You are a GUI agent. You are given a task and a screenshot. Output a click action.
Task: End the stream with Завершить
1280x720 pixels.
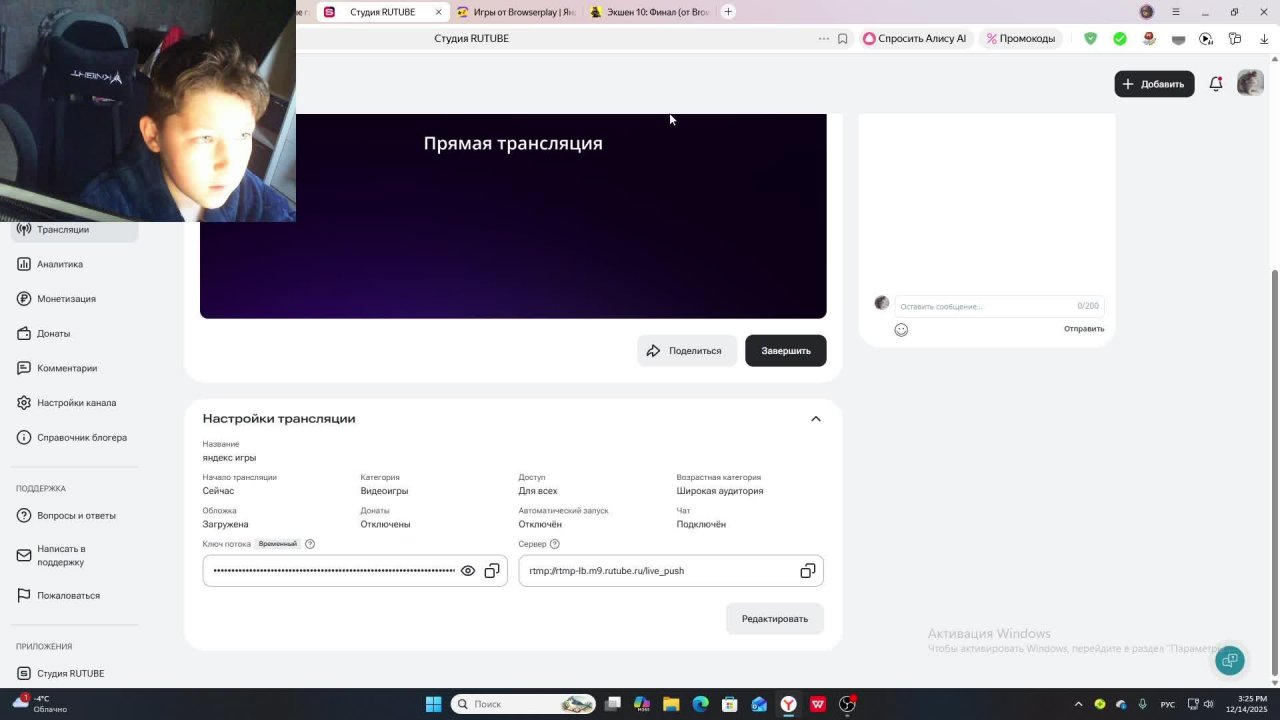tap(786, 351)
